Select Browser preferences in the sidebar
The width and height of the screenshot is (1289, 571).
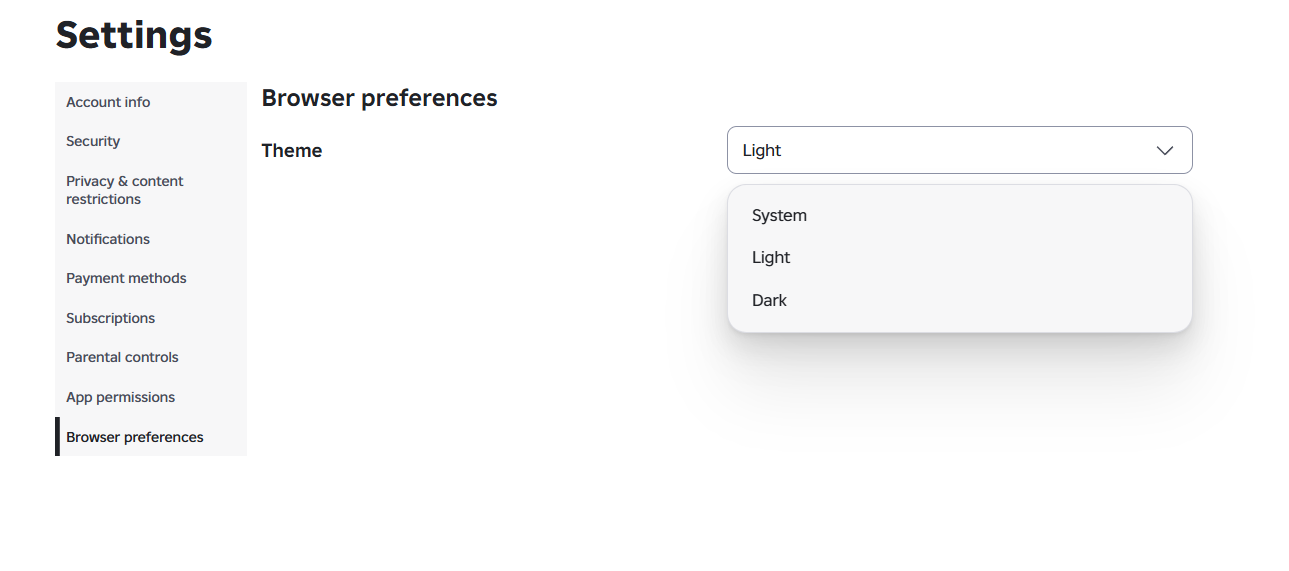[x=150, y=437]
